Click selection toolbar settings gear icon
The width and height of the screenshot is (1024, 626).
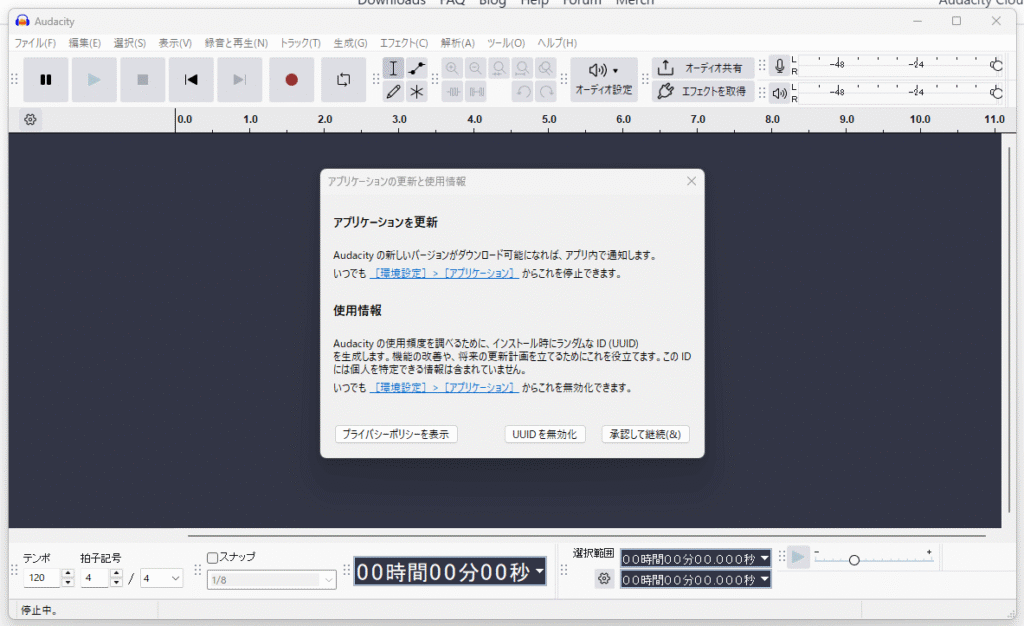604,578
